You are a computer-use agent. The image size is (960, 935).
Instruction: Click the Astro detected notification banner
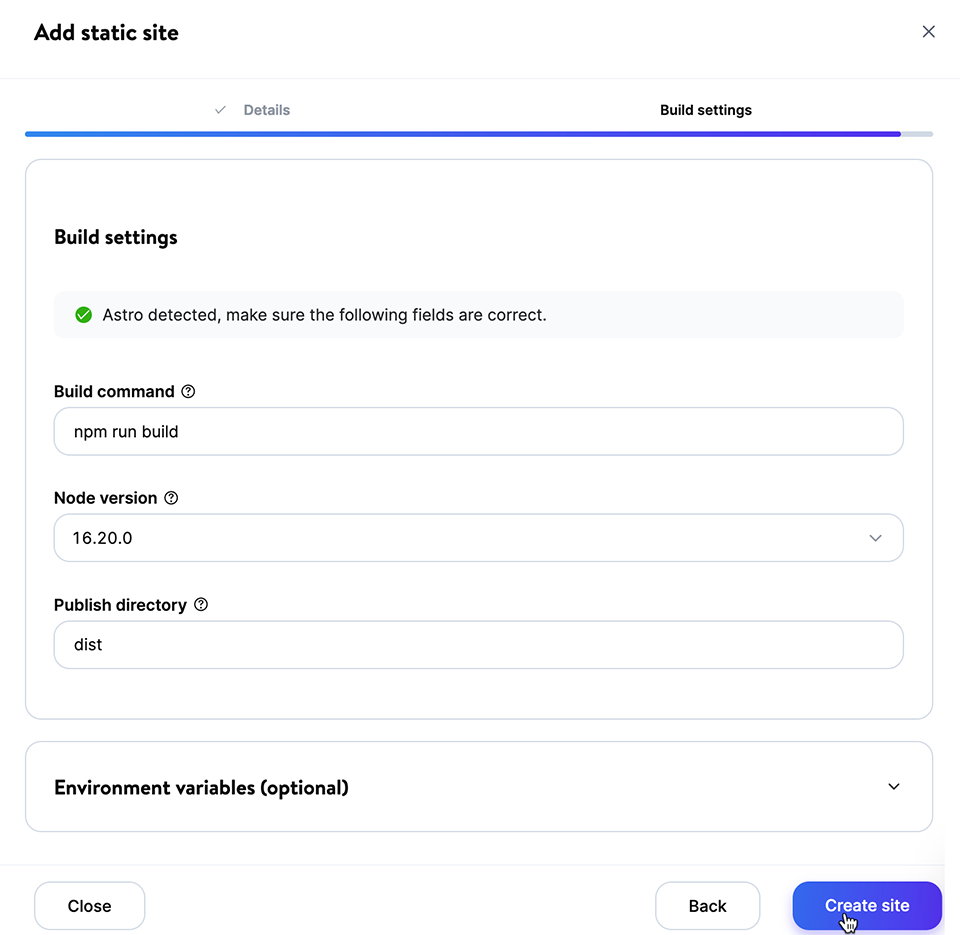pyautogui.click(x=478, y=314)
